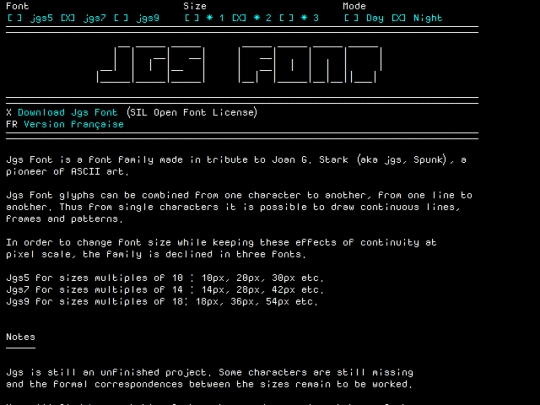Image resolution: width=540 pixels, height=405 pixels.
Task: Switch to Night mode
Action: click(x=416, y=18)
